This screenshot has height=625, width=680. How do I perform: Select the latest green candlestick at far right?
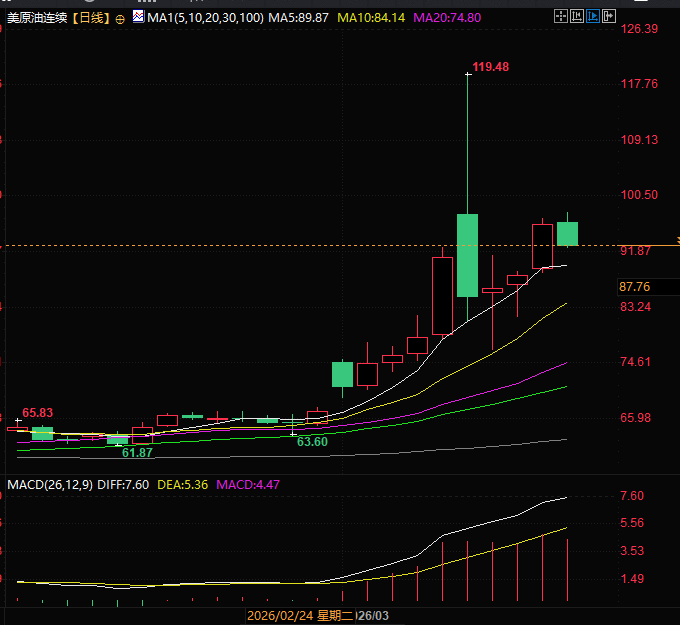(x=567, y=234)
